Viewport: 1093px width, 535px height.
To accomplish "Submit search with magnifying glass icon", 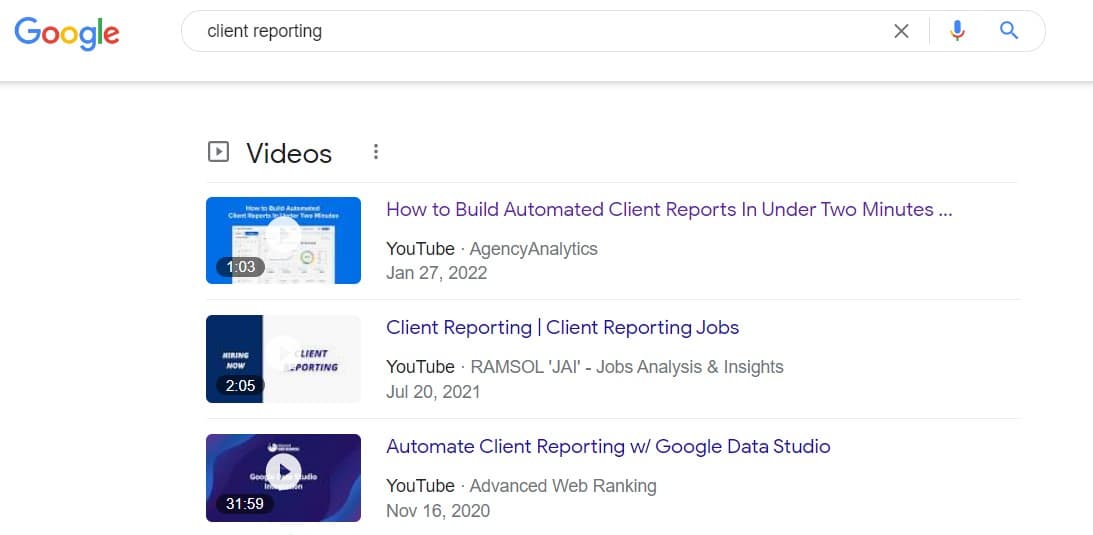I will coord(1009,30).
